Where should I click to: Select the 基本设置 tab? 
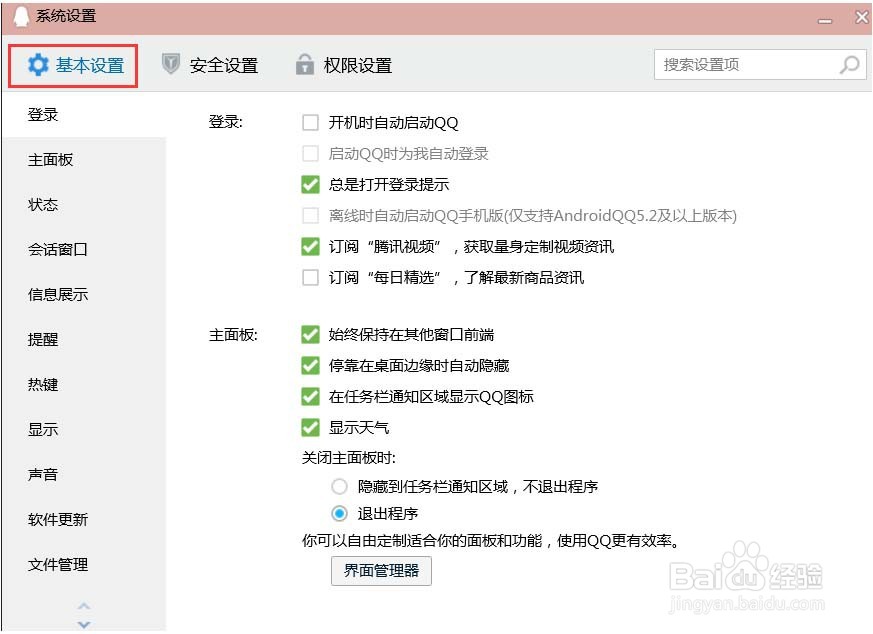73,66
